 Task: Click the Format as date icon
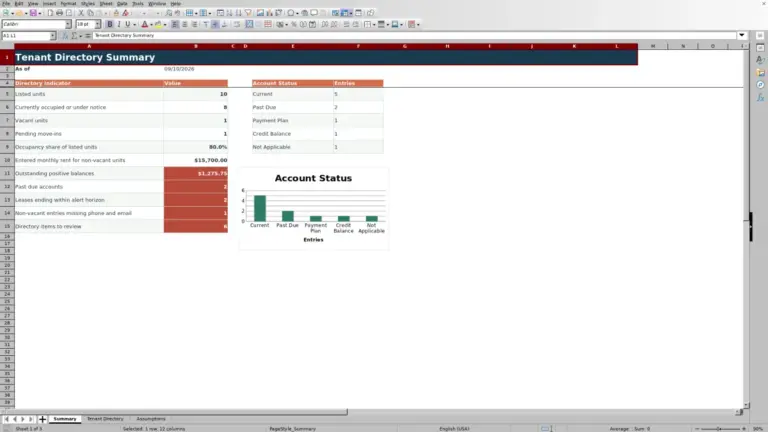[x=312, y=24]
